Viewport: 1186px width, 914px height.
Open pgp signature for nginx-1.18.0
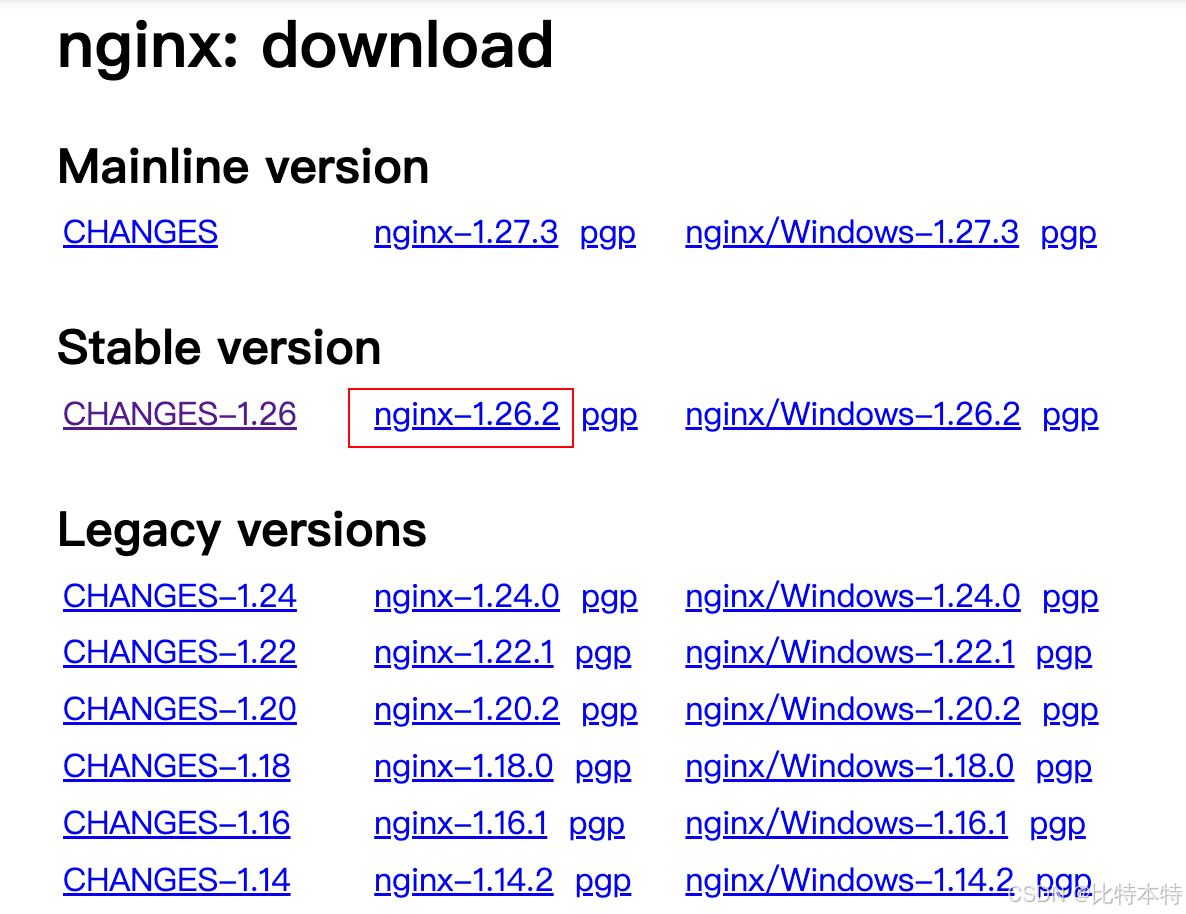point(603,768)
